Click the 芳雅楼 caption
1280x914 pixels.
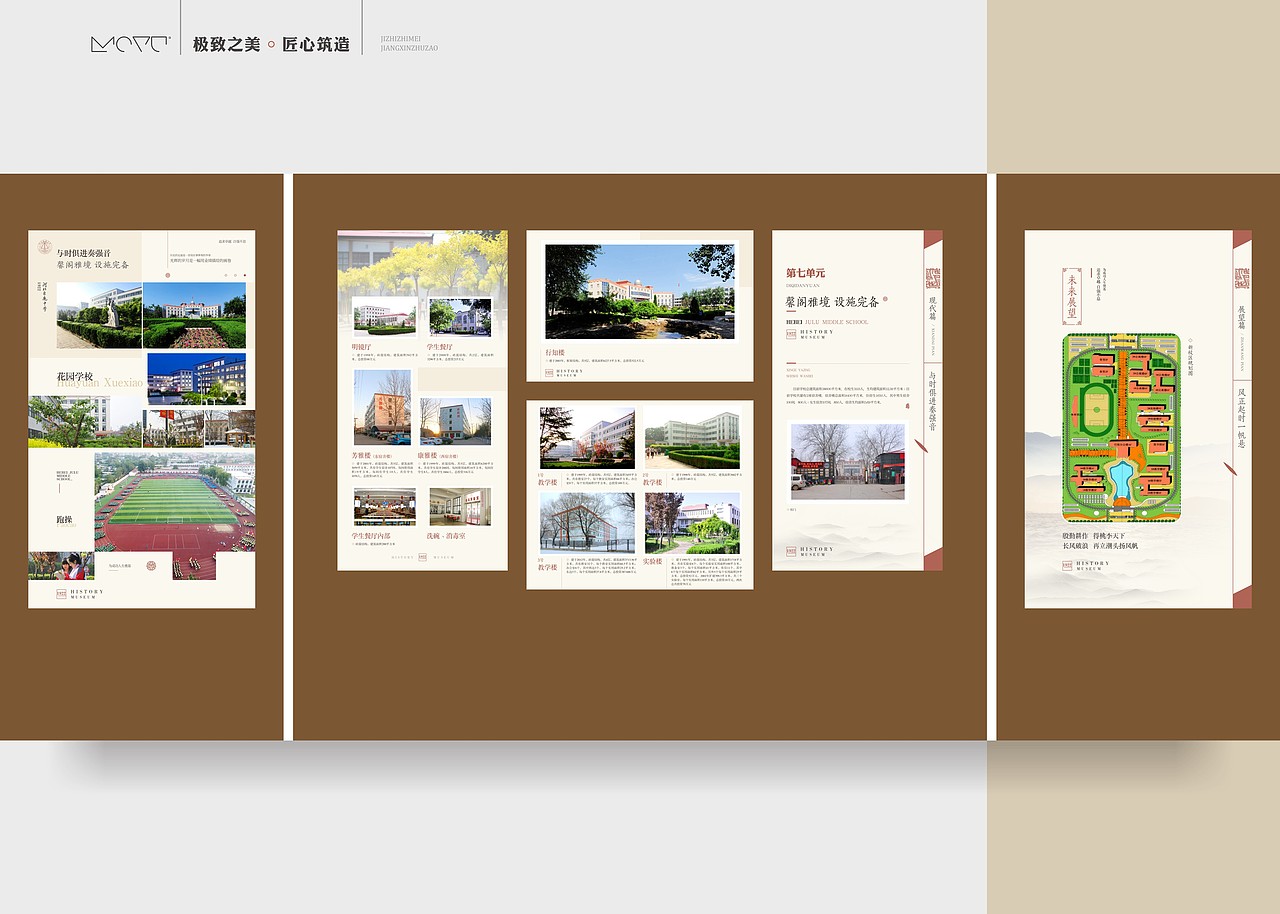(361, 455)
